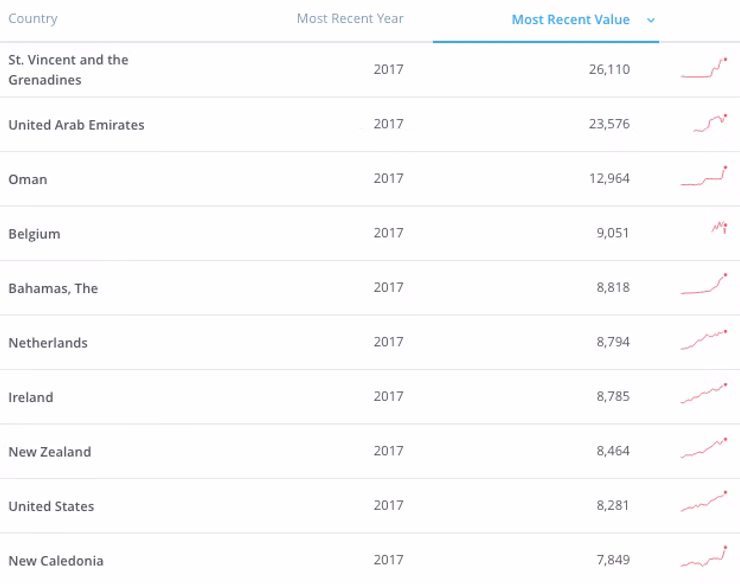This screenshot has height=584, width=740.
Task: Open the St. Vincent and the Grenadines sparkline chart
Action: pyautogui.click(x=704, y=68)
